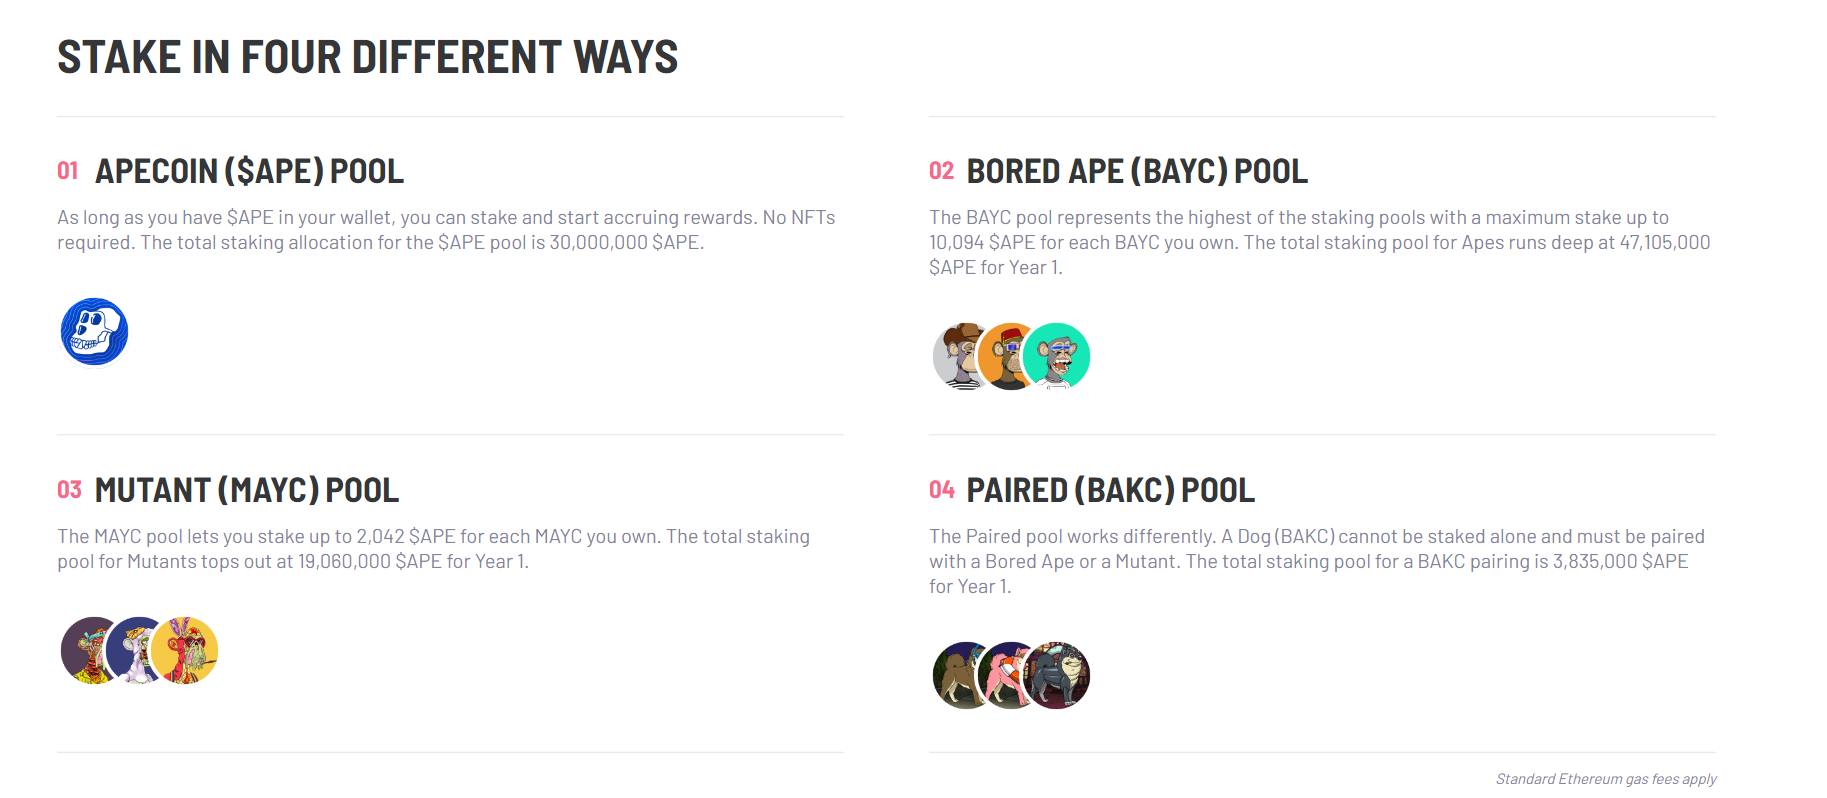
Task: Click the pink 01 number label
Action: coord(67,171)
